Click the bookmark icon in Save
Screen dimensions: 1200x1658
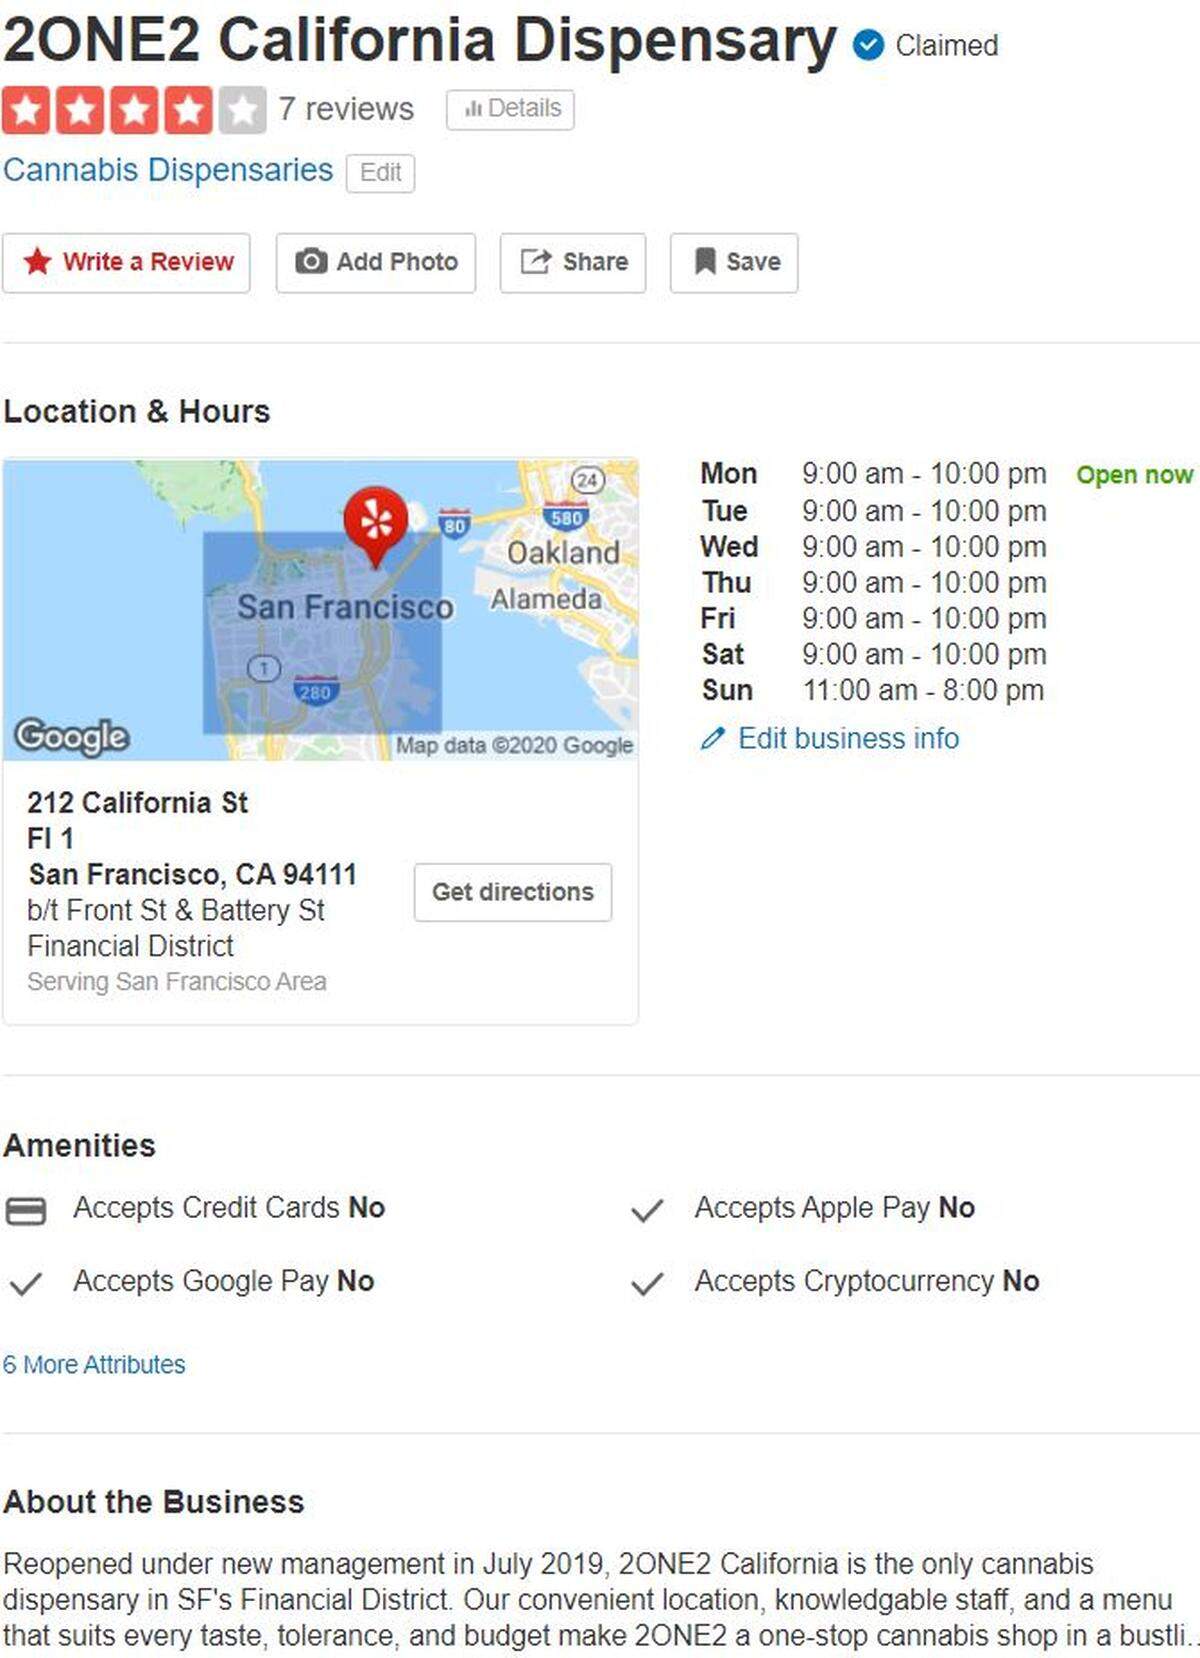pos(705,262)
